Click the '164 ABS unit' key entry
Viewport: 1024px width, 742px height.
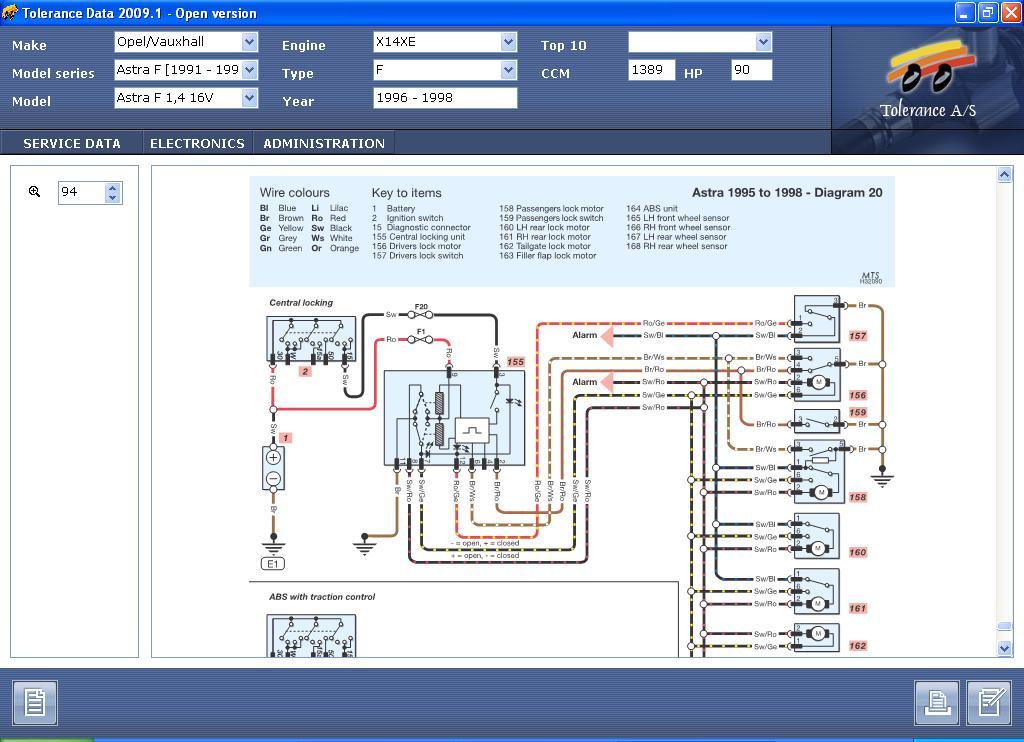(x=652, y=208)
